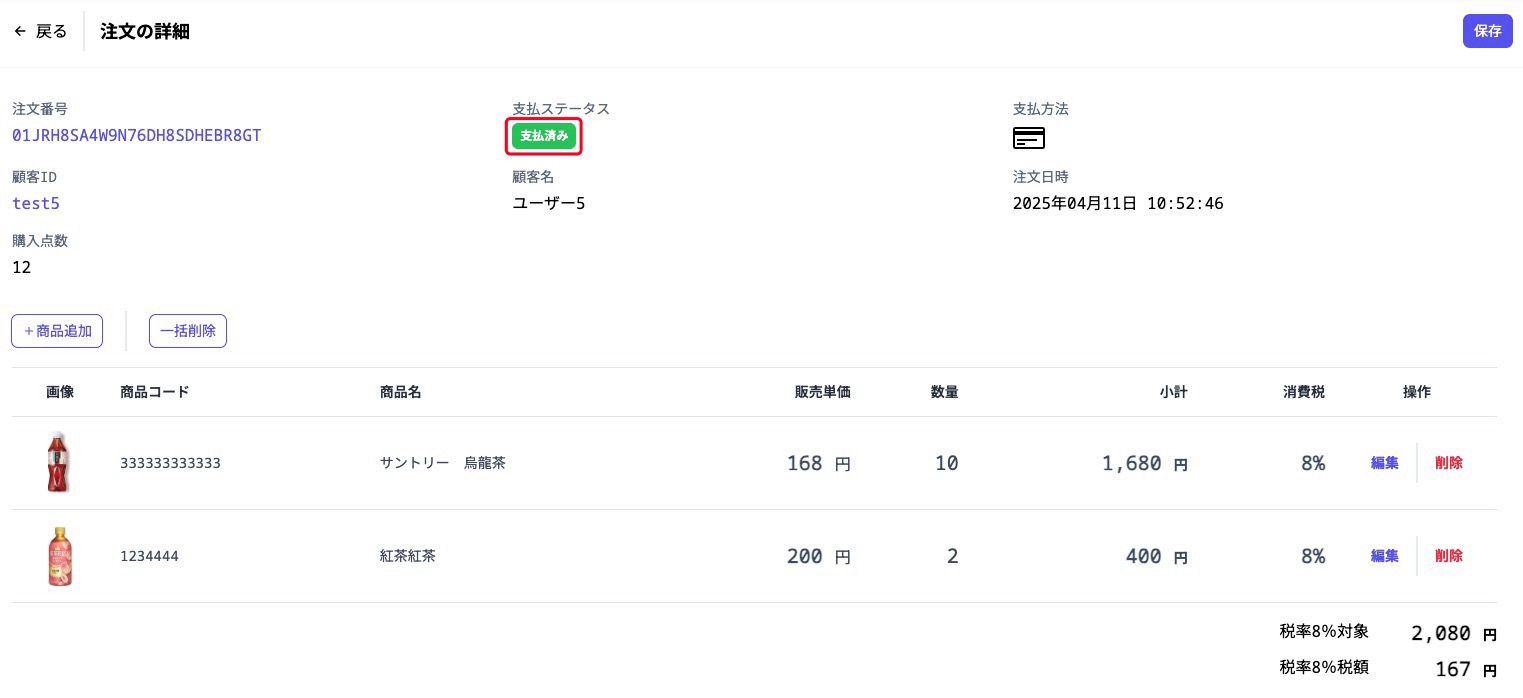Screen dimensions: 1523x698
Task: Click the 商品コード column header
Action: click(x=154, y=392)
